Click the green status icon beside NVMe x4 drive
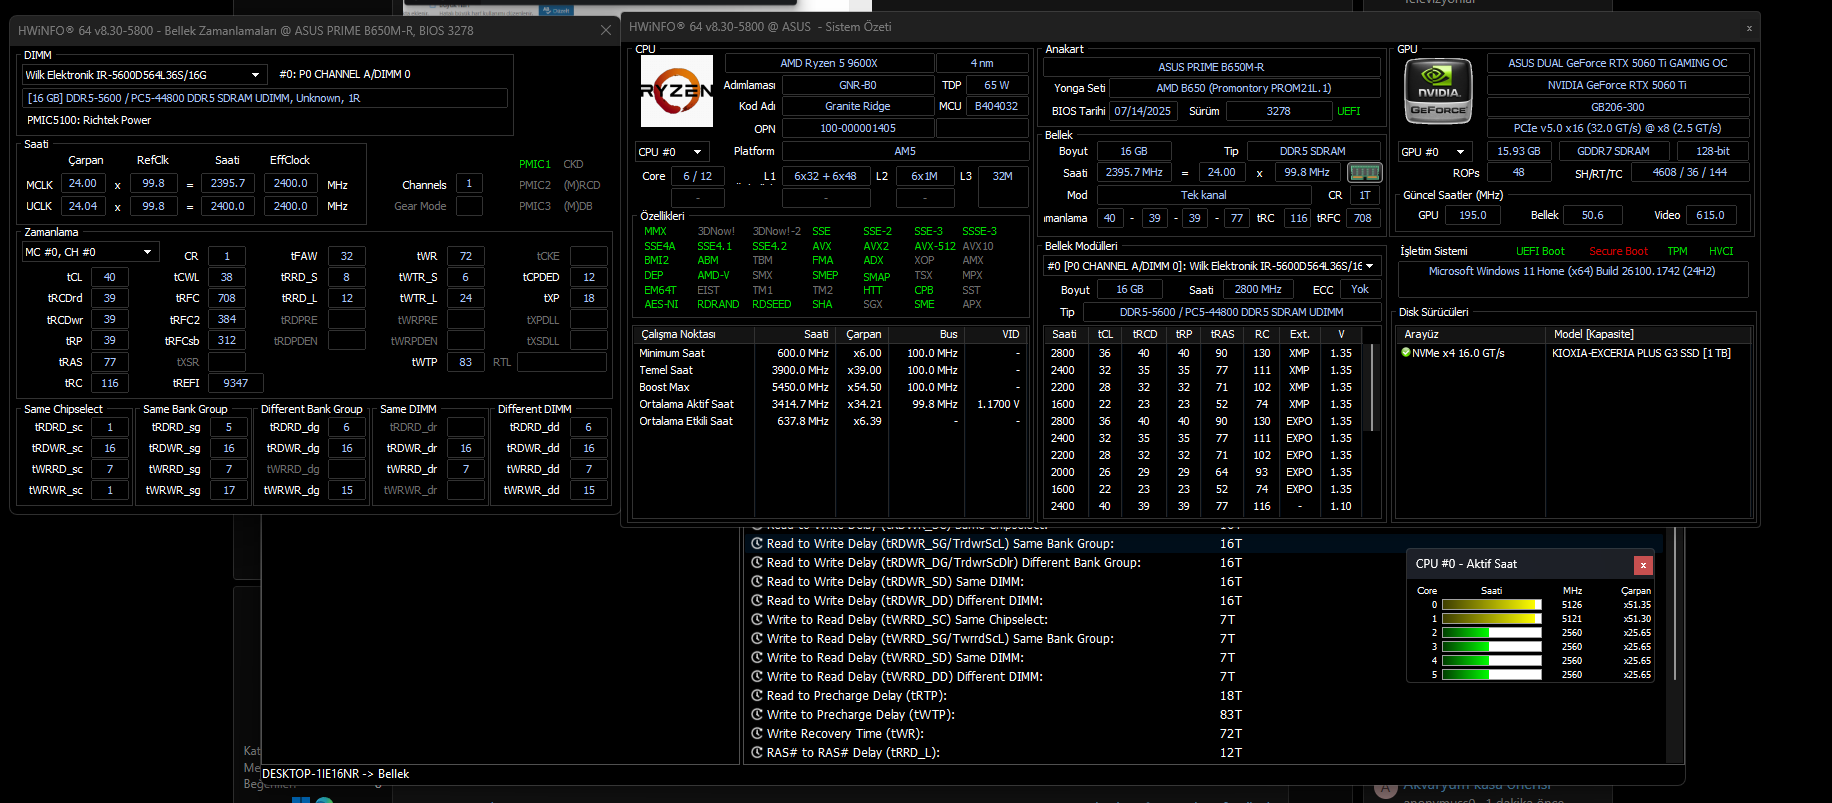Viewport: 1832px width, 803px height. [x=1406, y=353]
